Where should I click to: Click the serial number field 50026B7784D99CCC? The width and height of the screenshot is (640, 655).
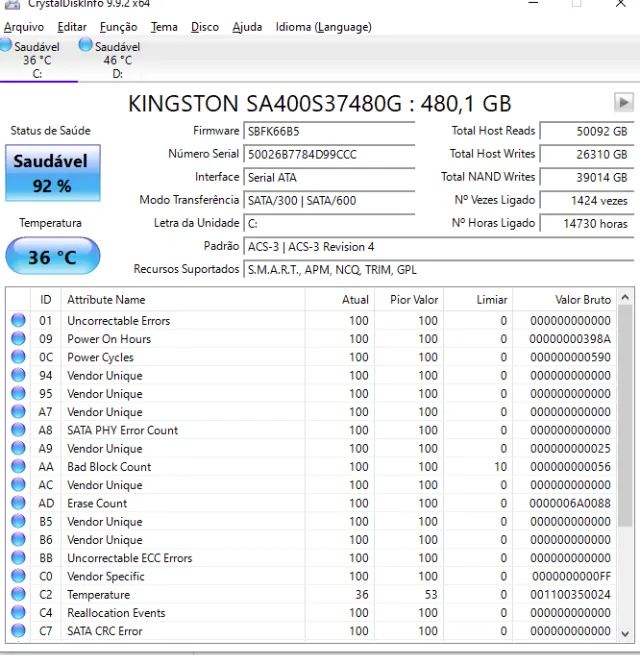coord(329,154)
